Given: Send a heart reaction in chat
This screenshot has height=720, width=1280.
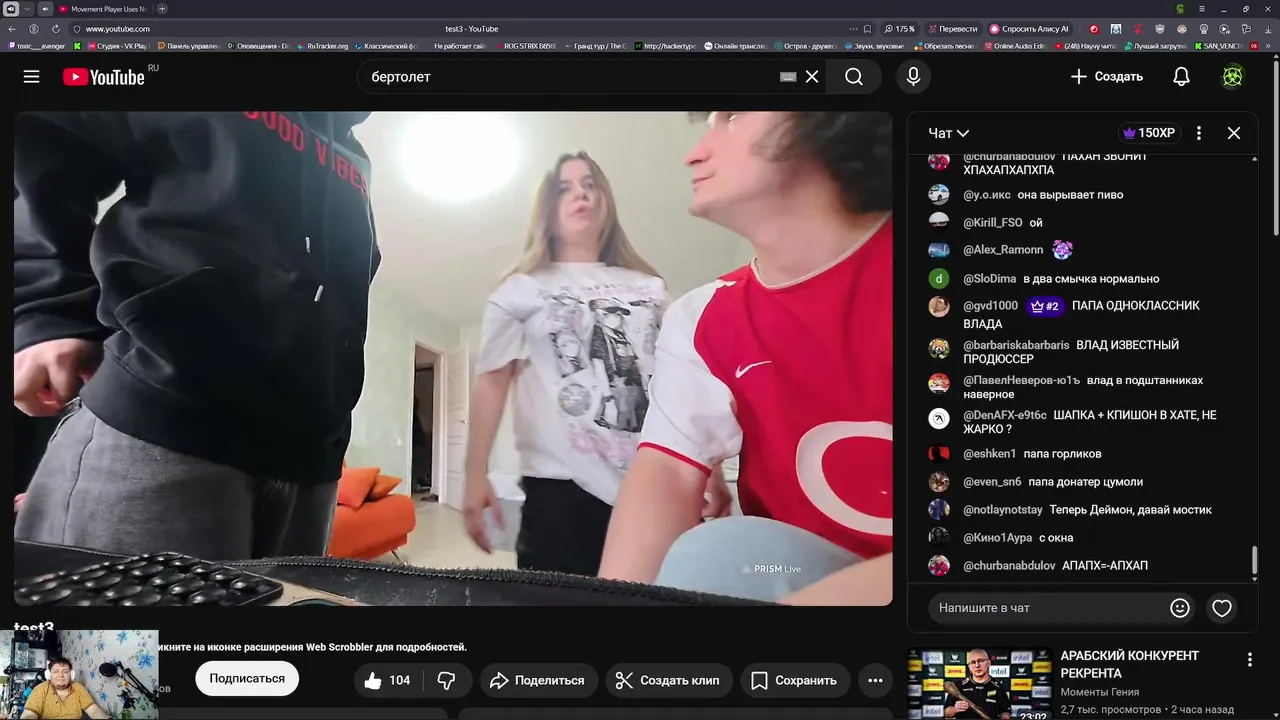Looking at the screenshot, I should [x=1221, y=608].
